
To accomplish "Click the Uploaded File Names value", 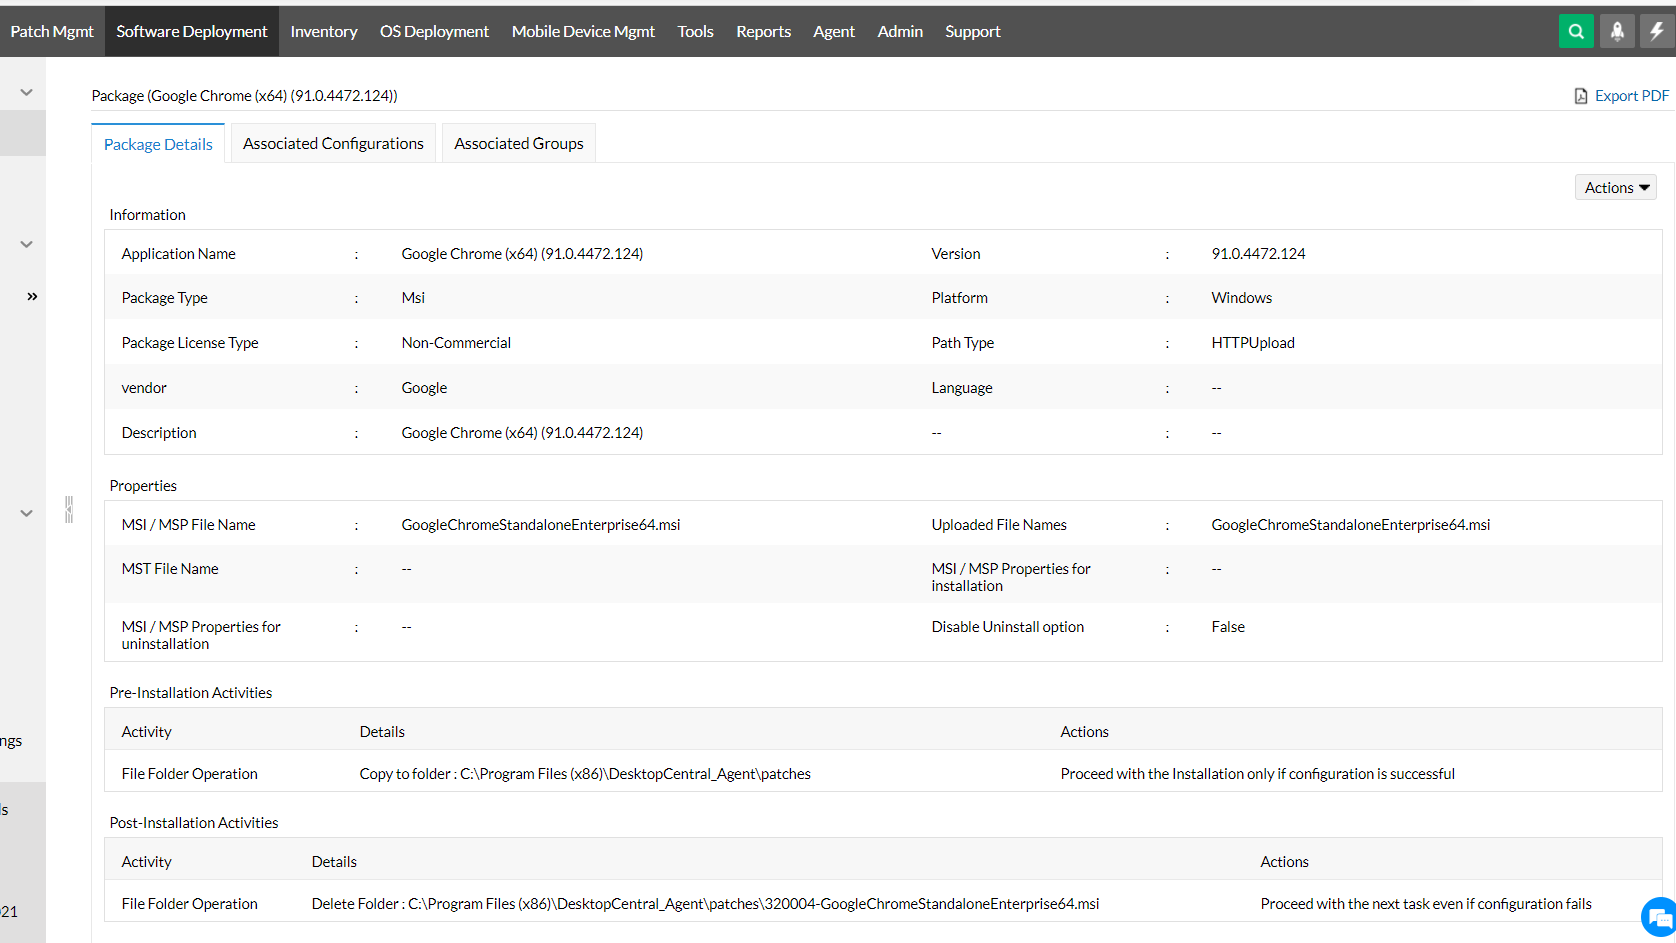I will point(1351,525).
